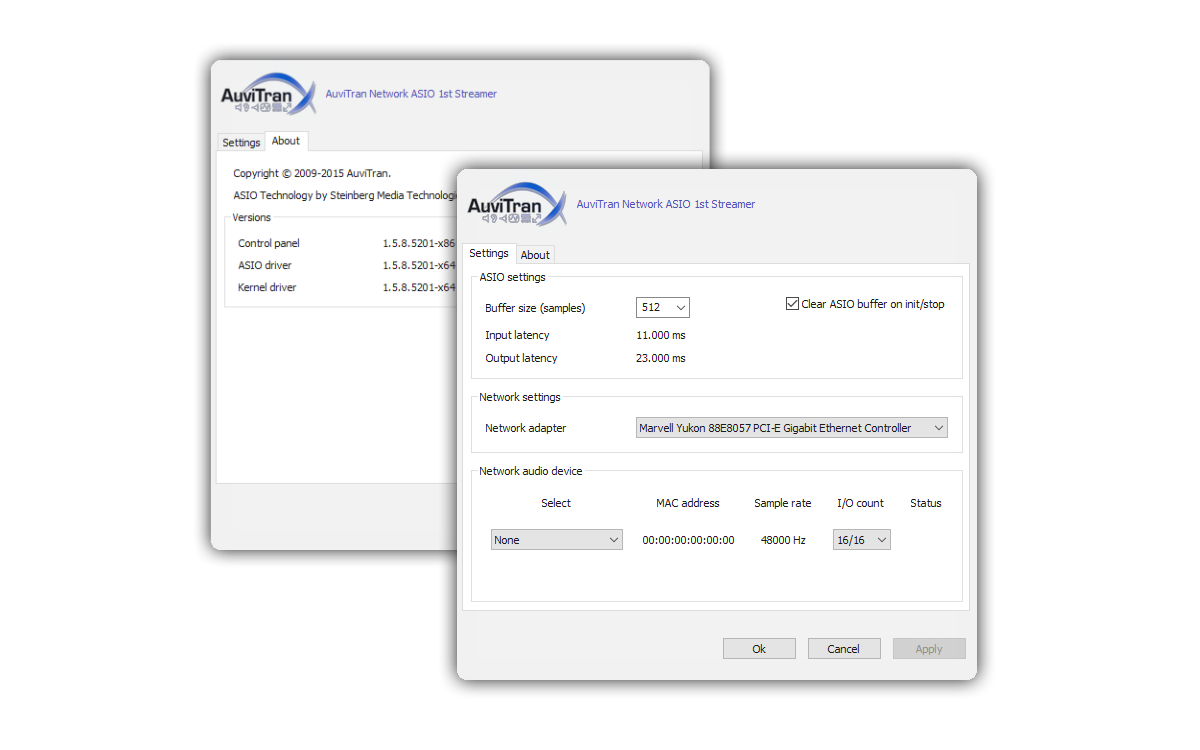Click the 'Control panel' row label in About window
The height and width of the screenshot is (750, 1200).
tap(269, 243)
